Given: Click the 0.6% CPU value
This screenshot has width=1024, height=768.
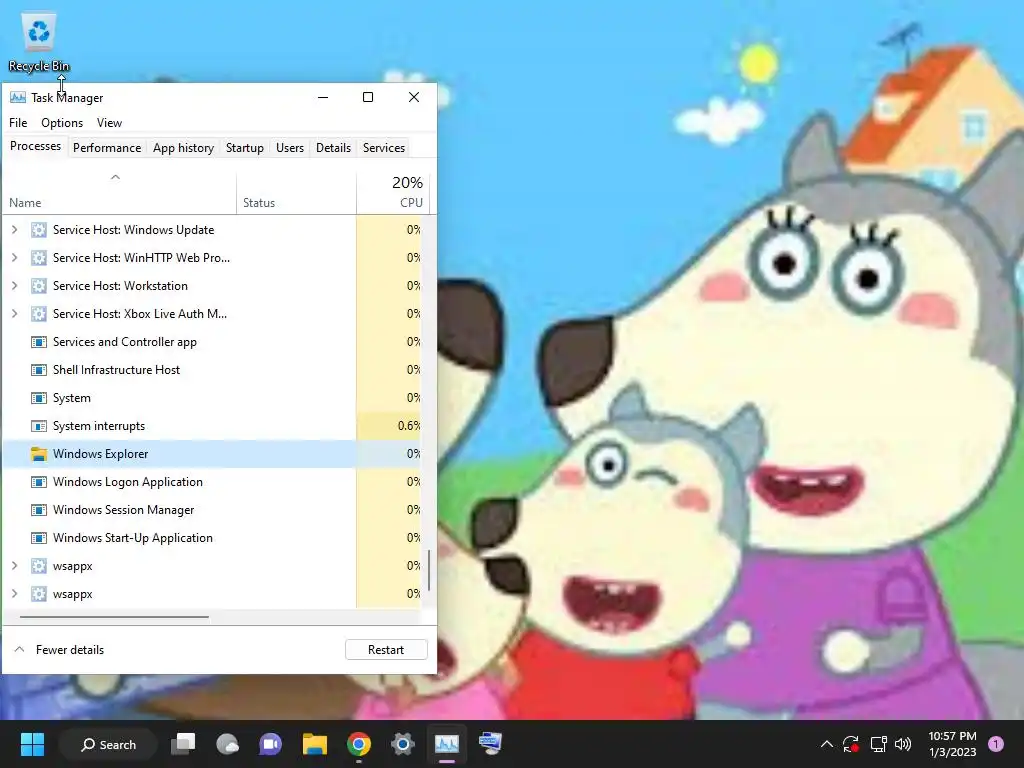Looking at the screenshot, I should click(409, 426).
